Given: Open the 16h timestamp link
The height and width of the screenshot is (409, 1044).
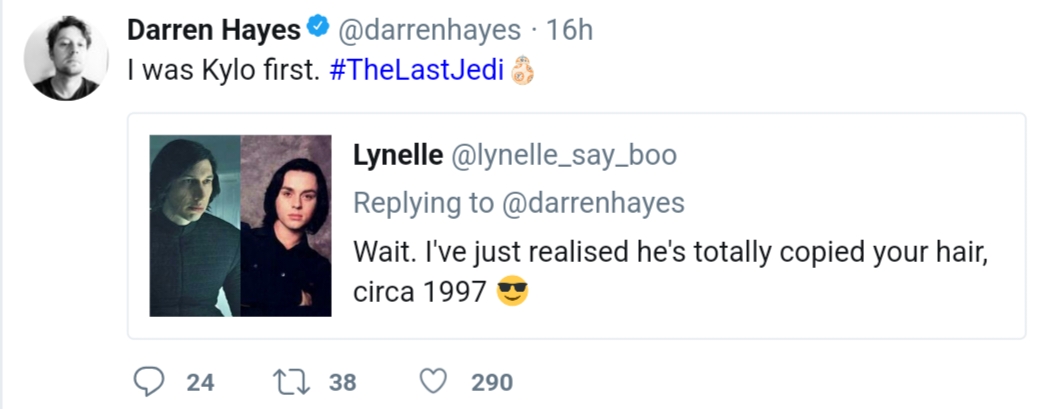Looking at the screenshot, I should pyautogui.click(x=571, y=31).
